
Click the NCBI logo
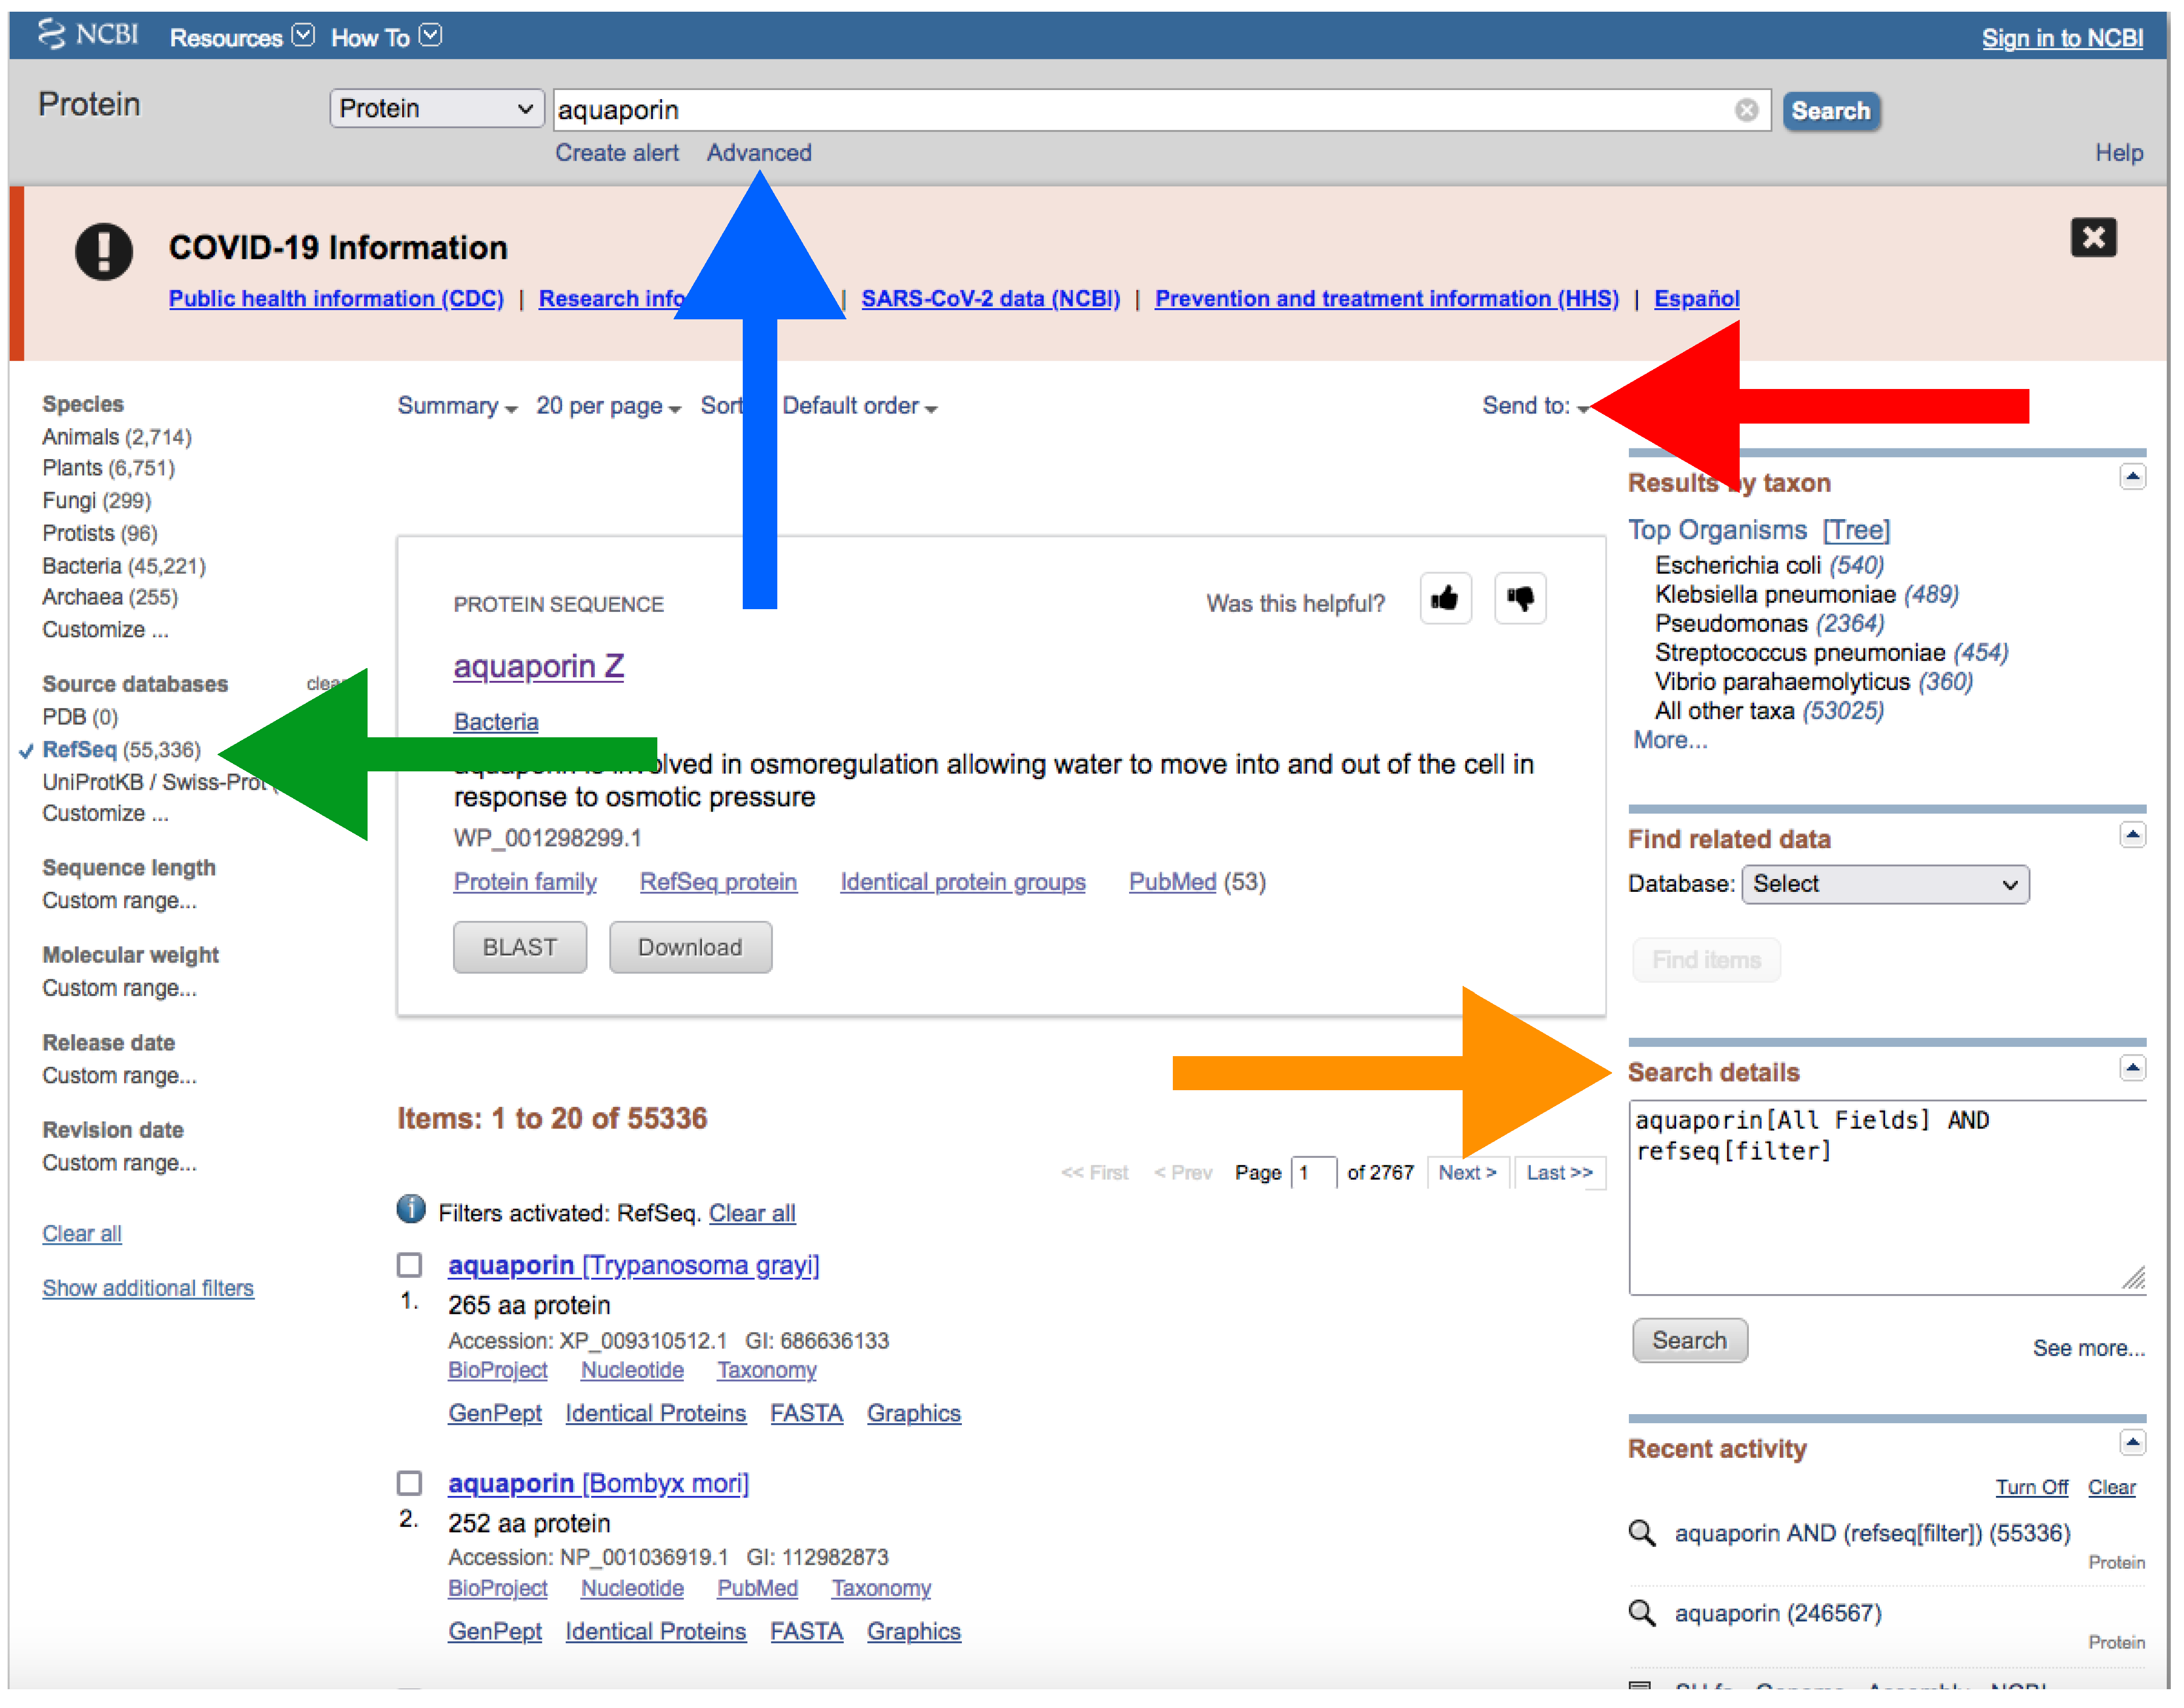pos(88,35)
